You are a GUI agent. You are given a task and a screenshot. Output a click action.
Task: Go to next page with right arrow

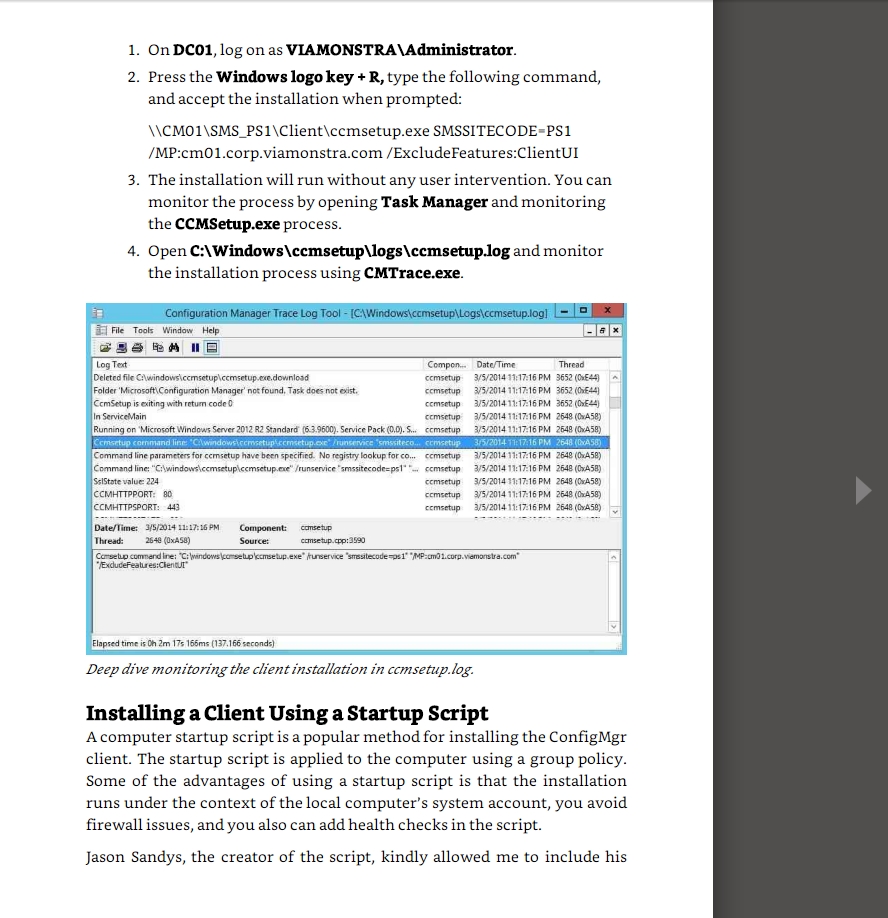click(863, 490)
